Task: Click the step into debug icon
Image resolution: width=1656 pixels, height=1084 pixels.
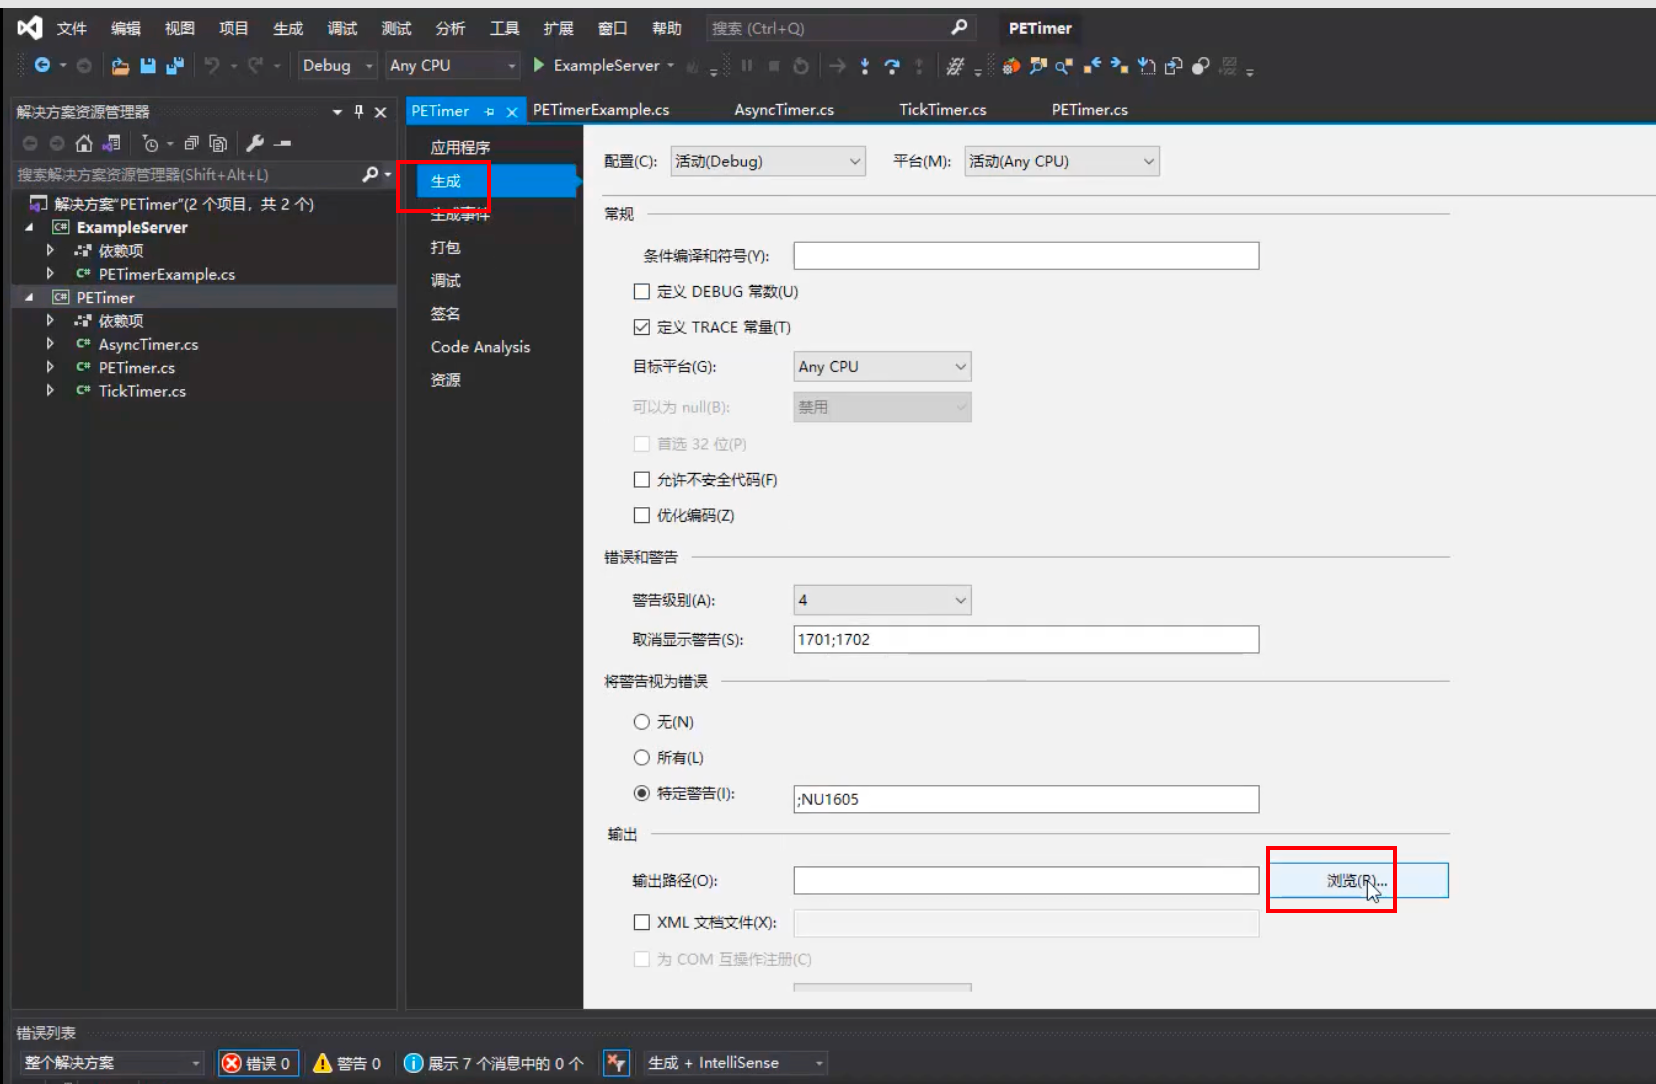Action: point(865,66)
